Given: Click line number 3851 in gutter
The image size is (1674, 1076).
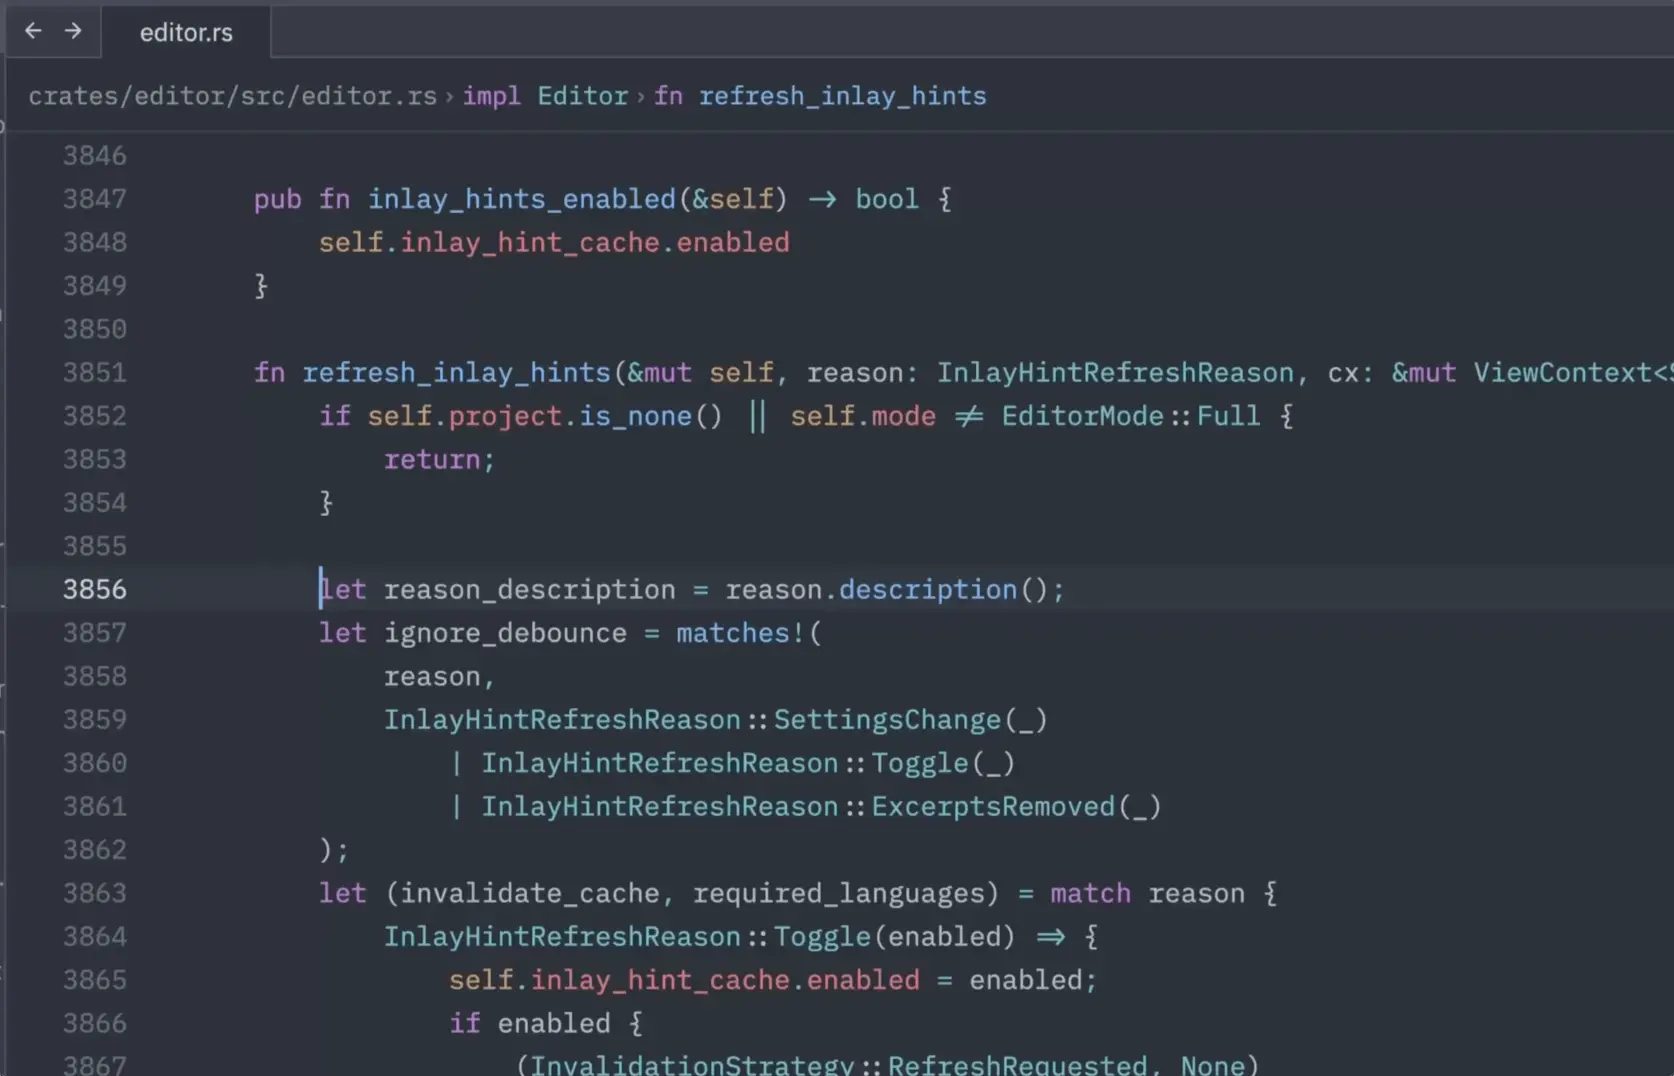Looking at the screenshot, I should pos(95,373).
